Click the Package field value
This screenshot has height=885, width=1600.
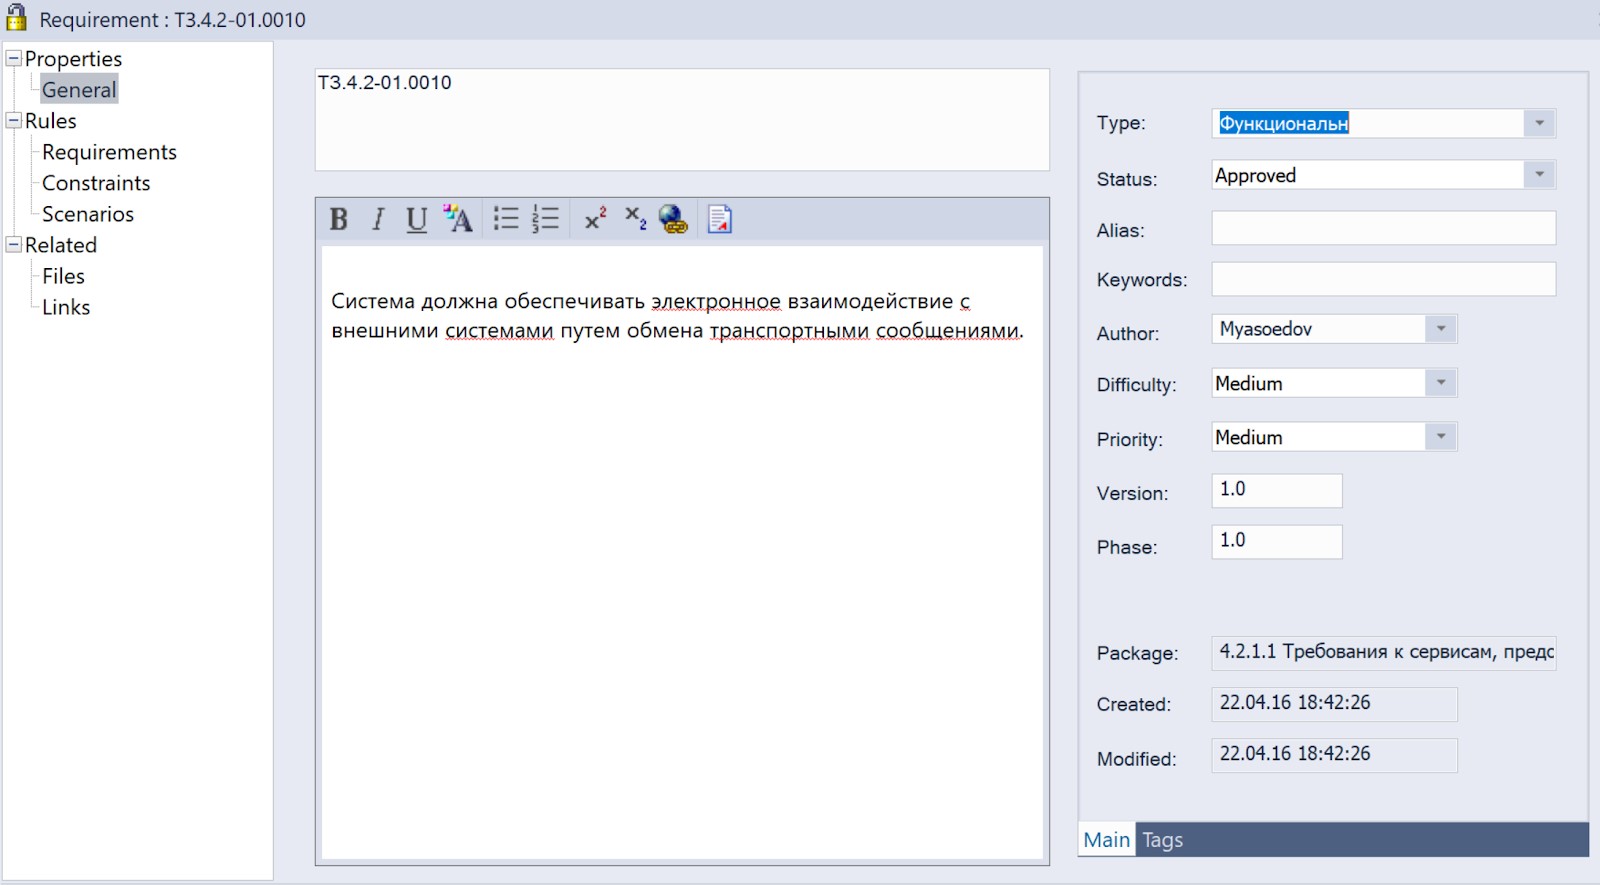click(1383, 653)
